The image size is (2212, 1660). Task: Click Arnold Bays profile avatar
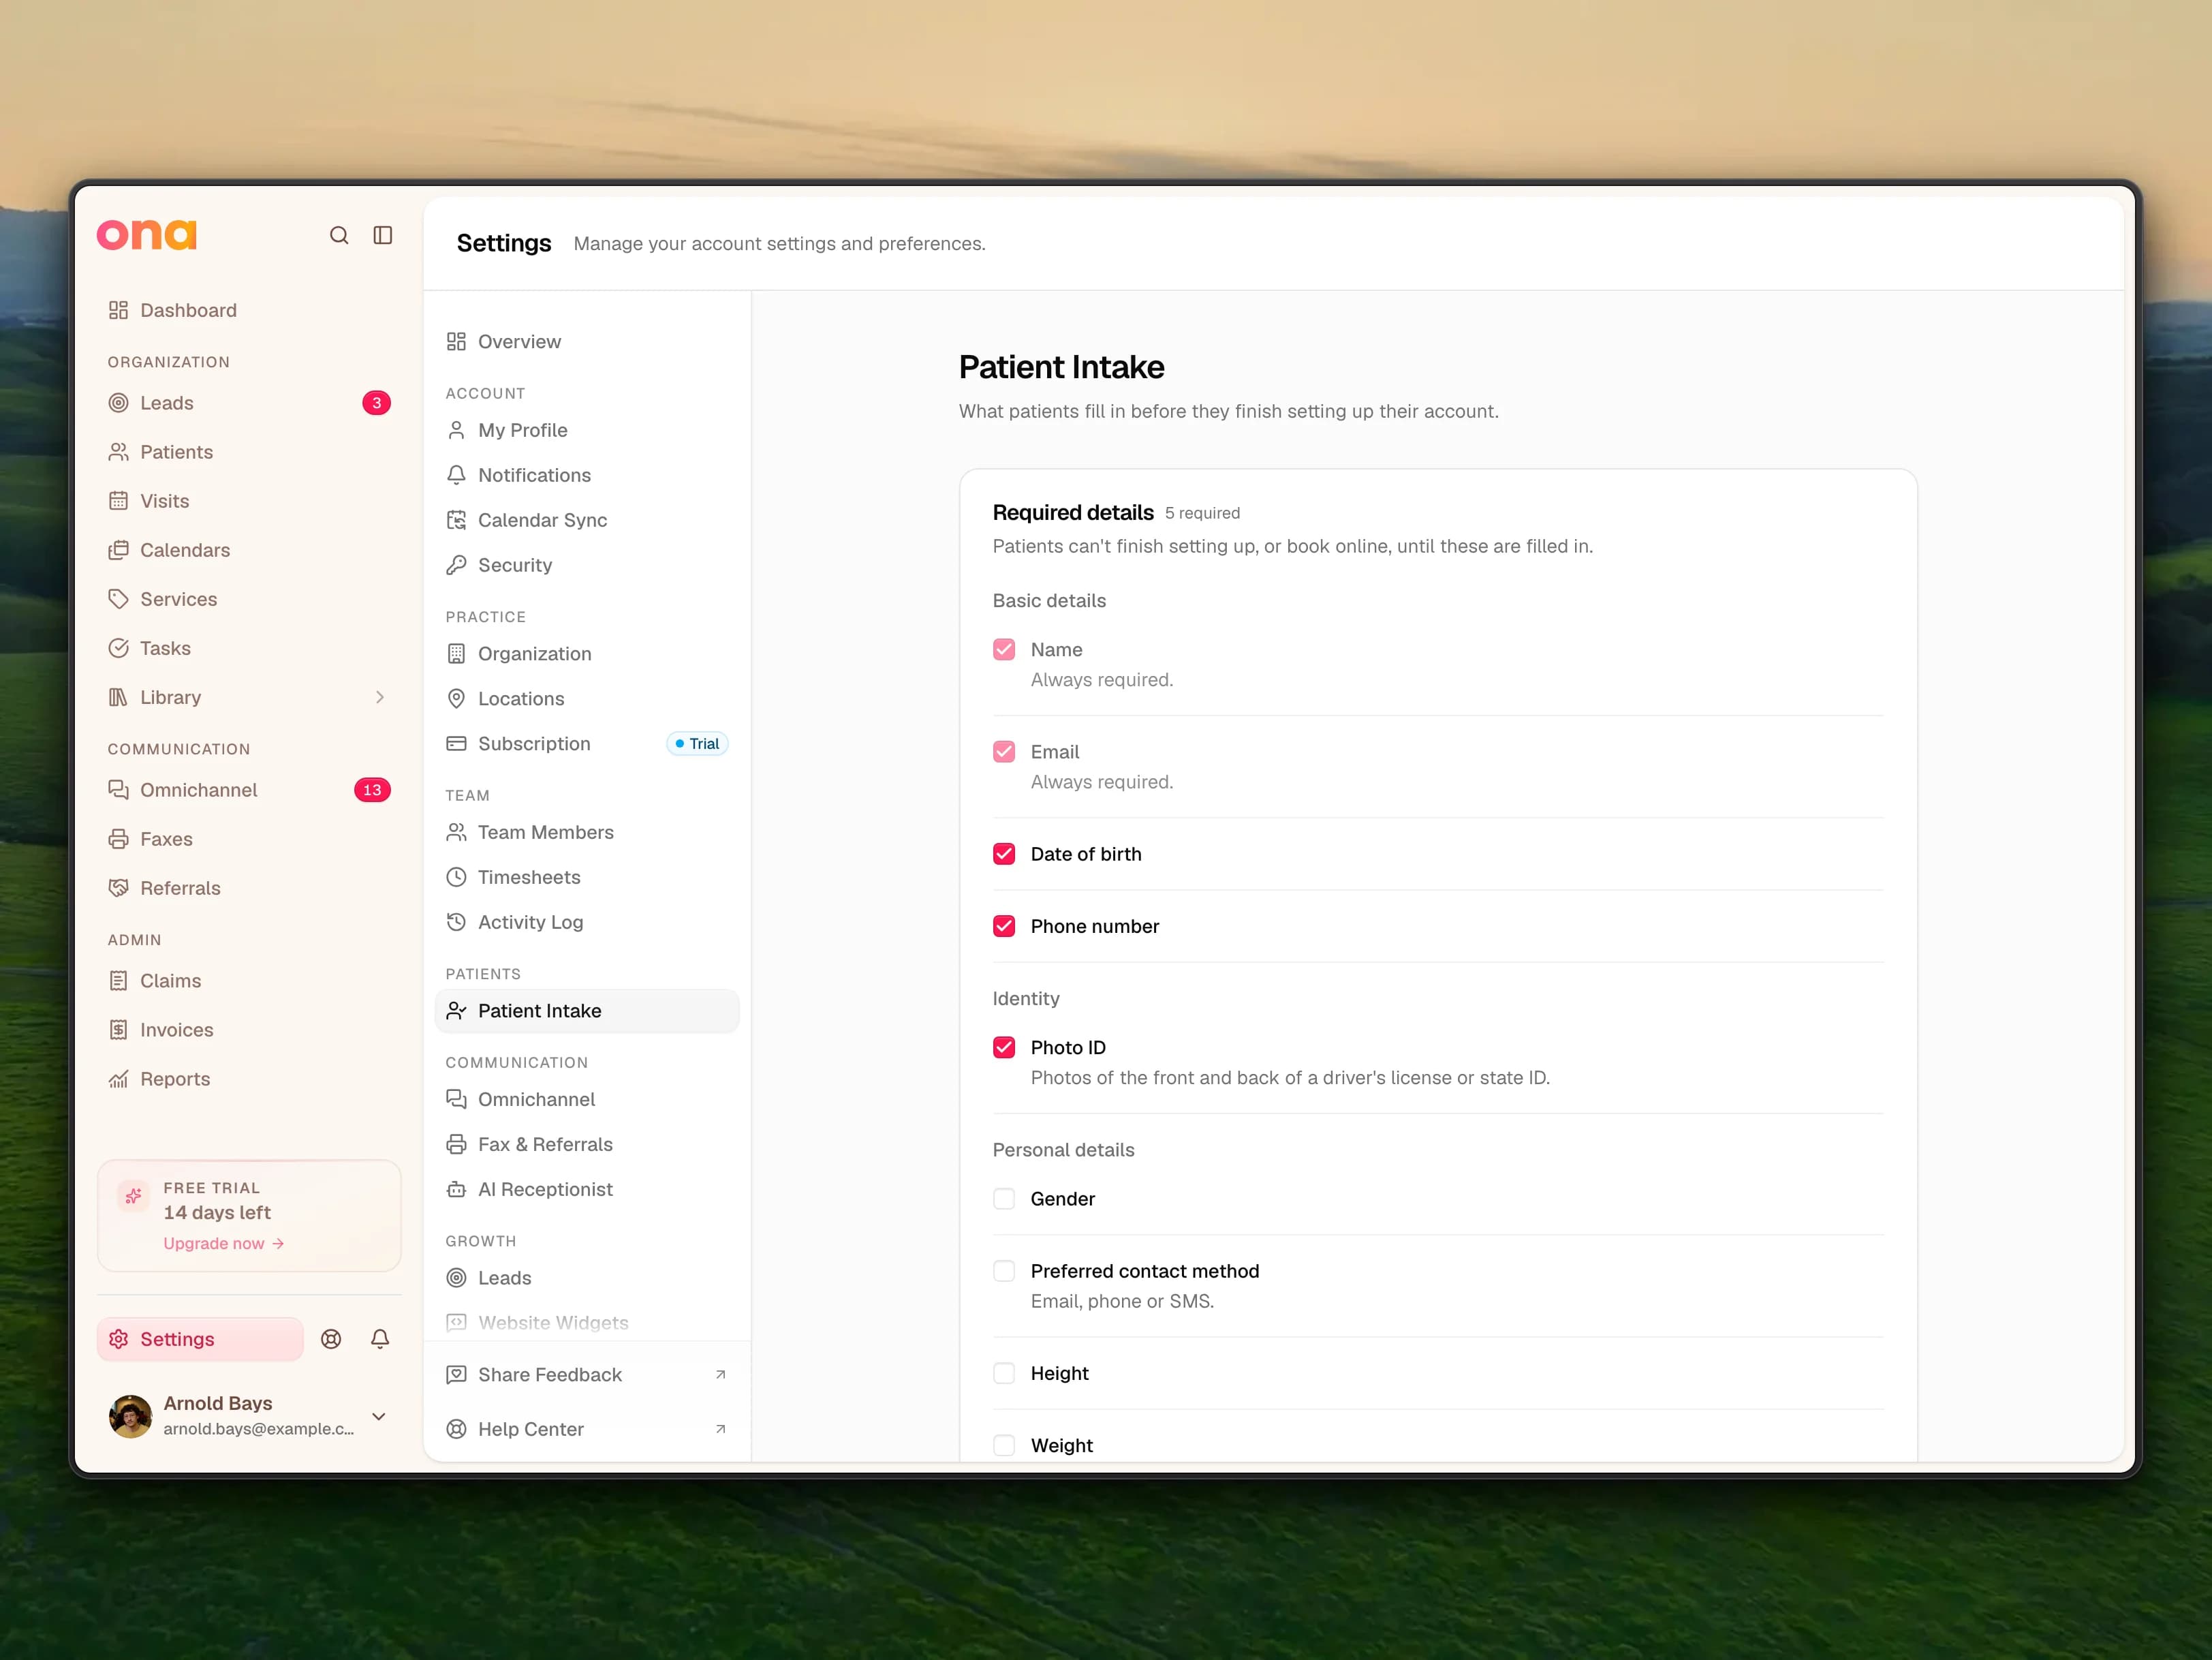coord(130,1416)
